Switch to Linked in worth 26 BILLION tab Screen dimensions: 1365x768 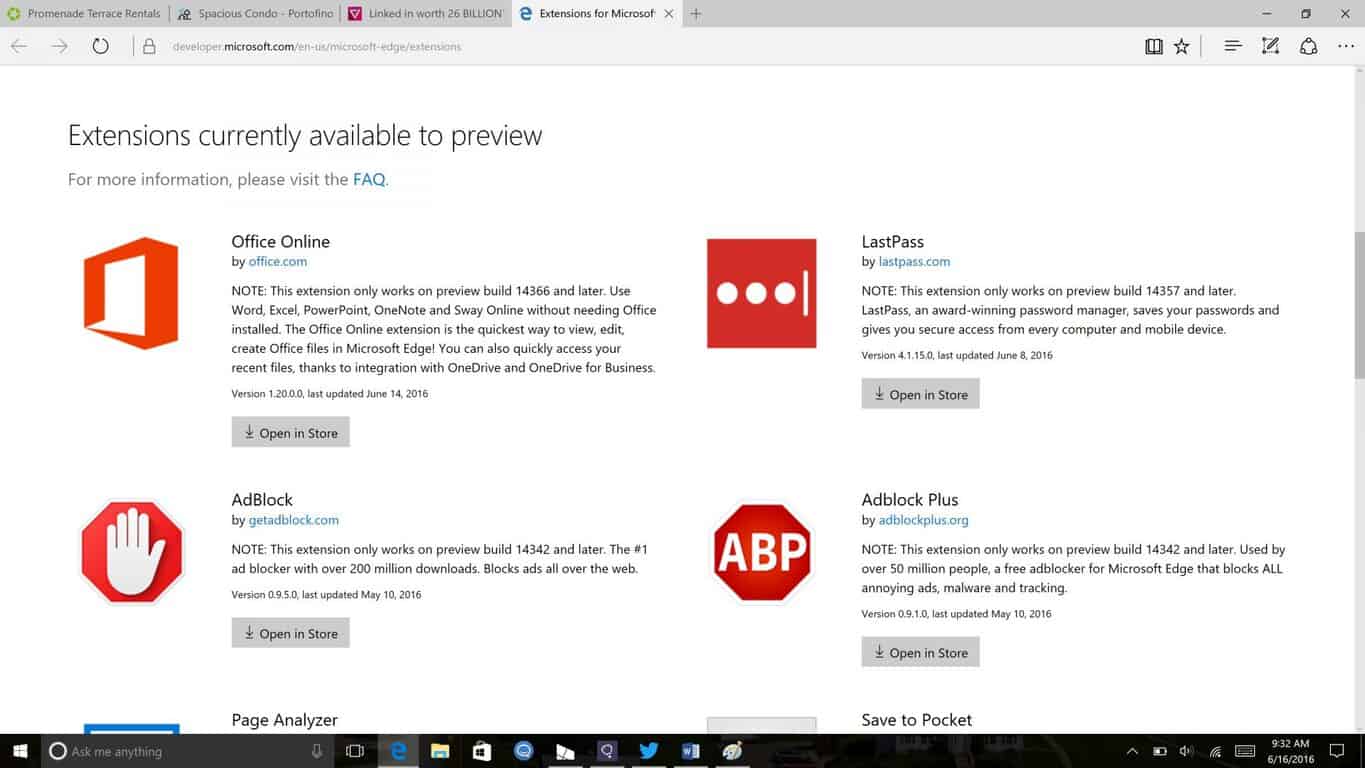425,14
